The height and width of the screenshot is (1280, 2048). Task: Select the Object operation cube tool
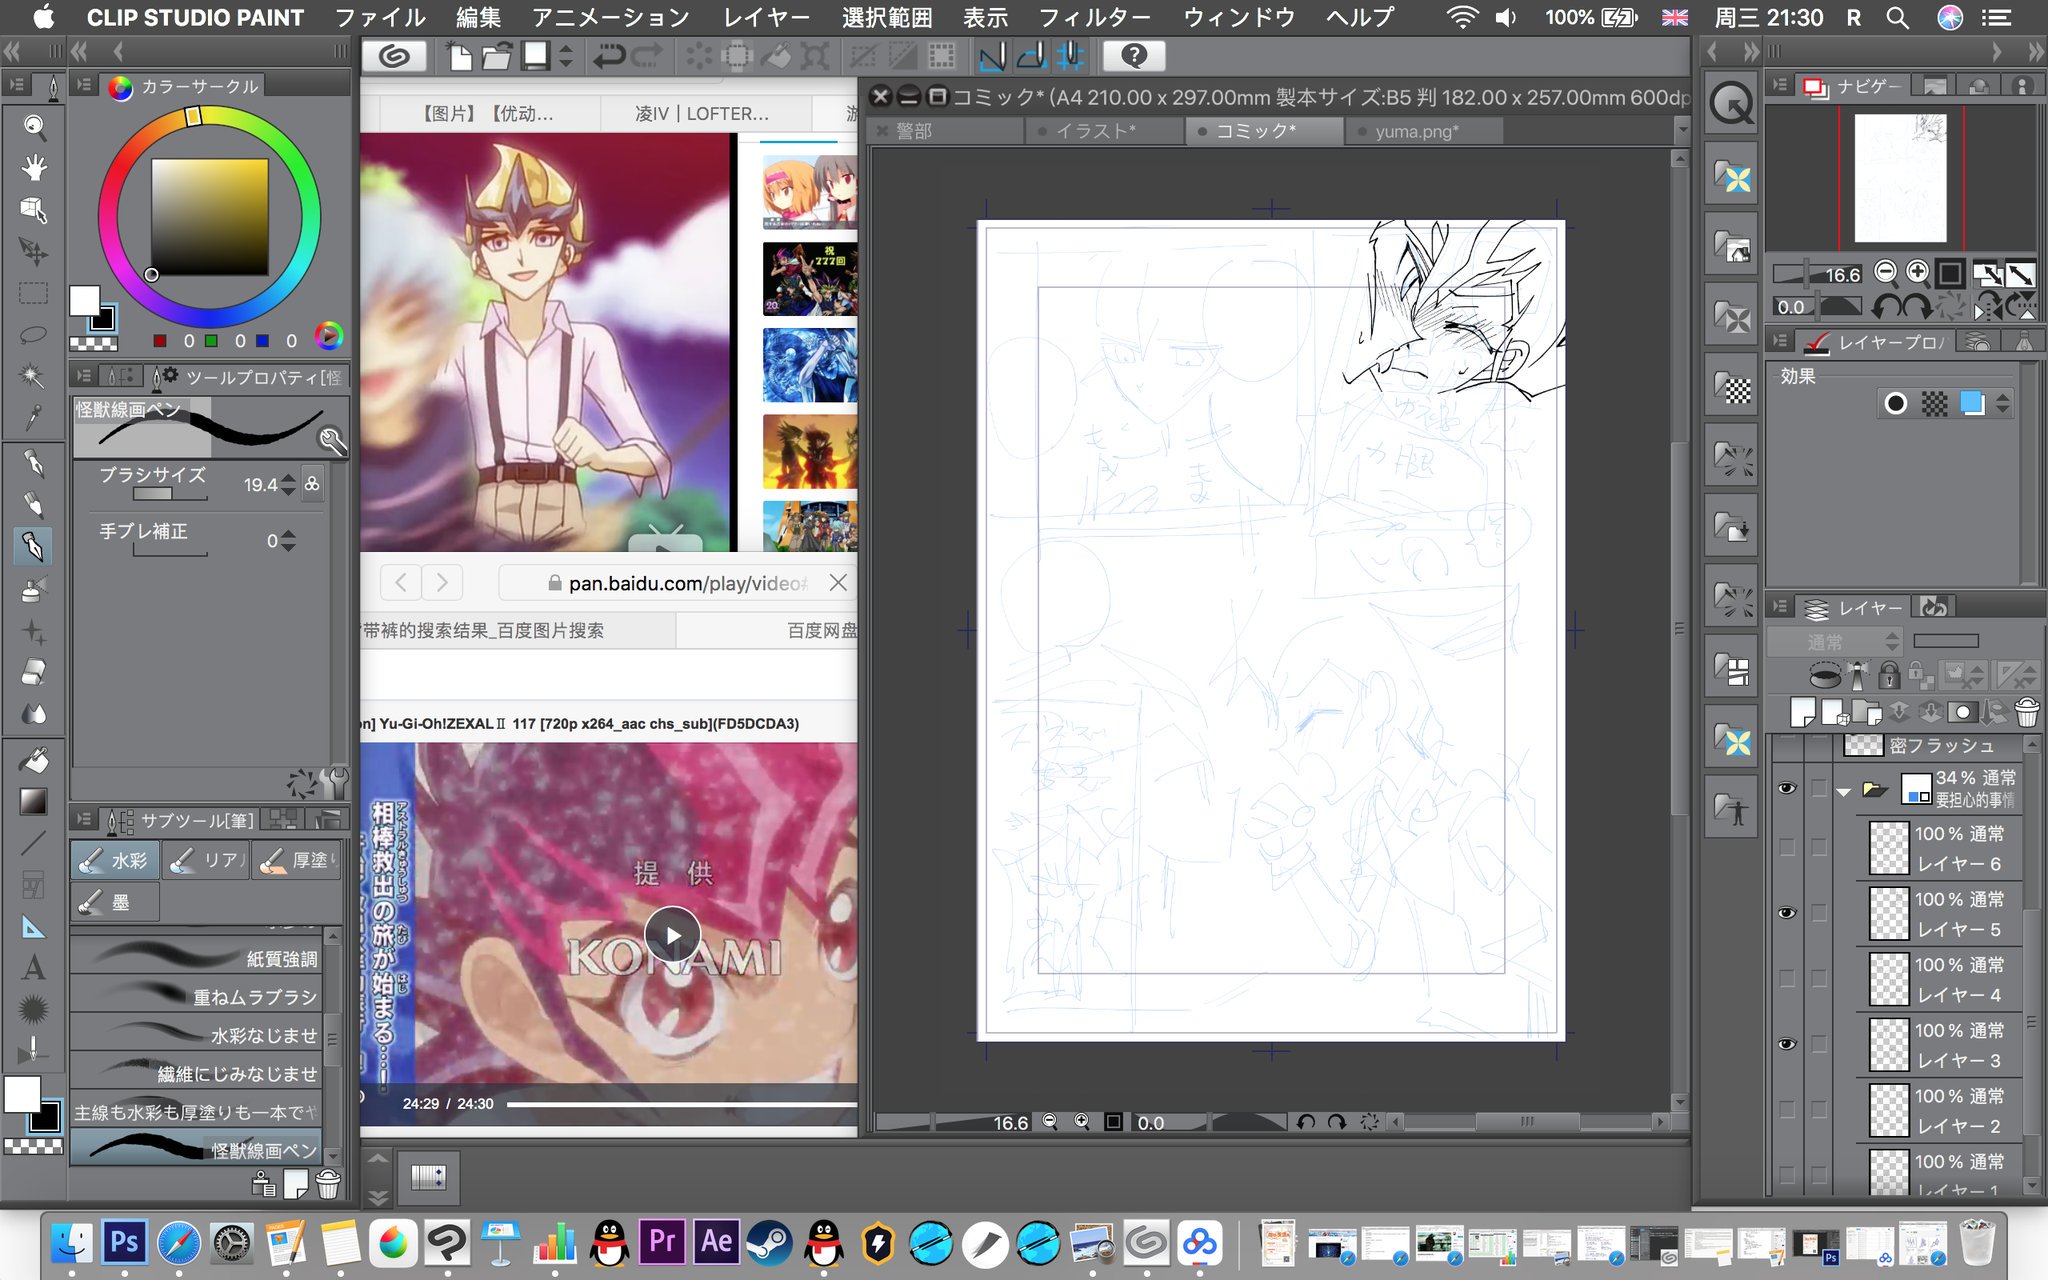pos(34,210)
